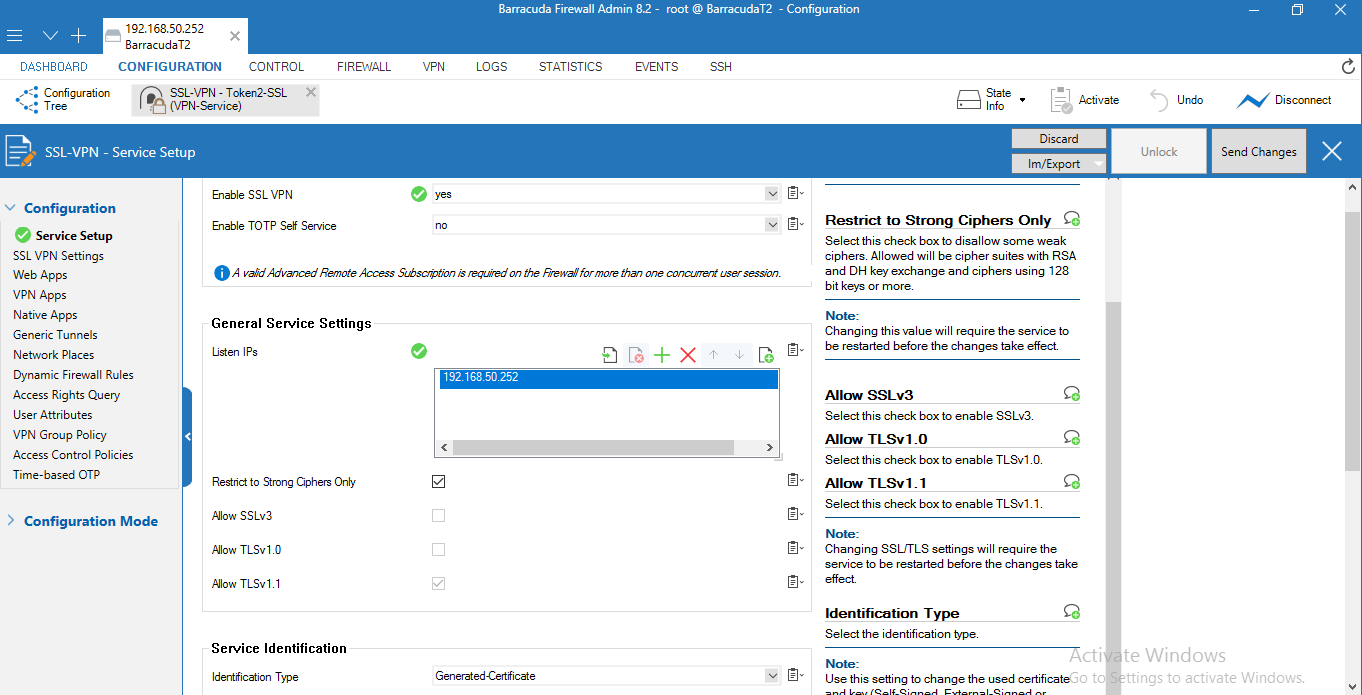
Task: Open Time-based OTP in sidebar
Action: 56,475
